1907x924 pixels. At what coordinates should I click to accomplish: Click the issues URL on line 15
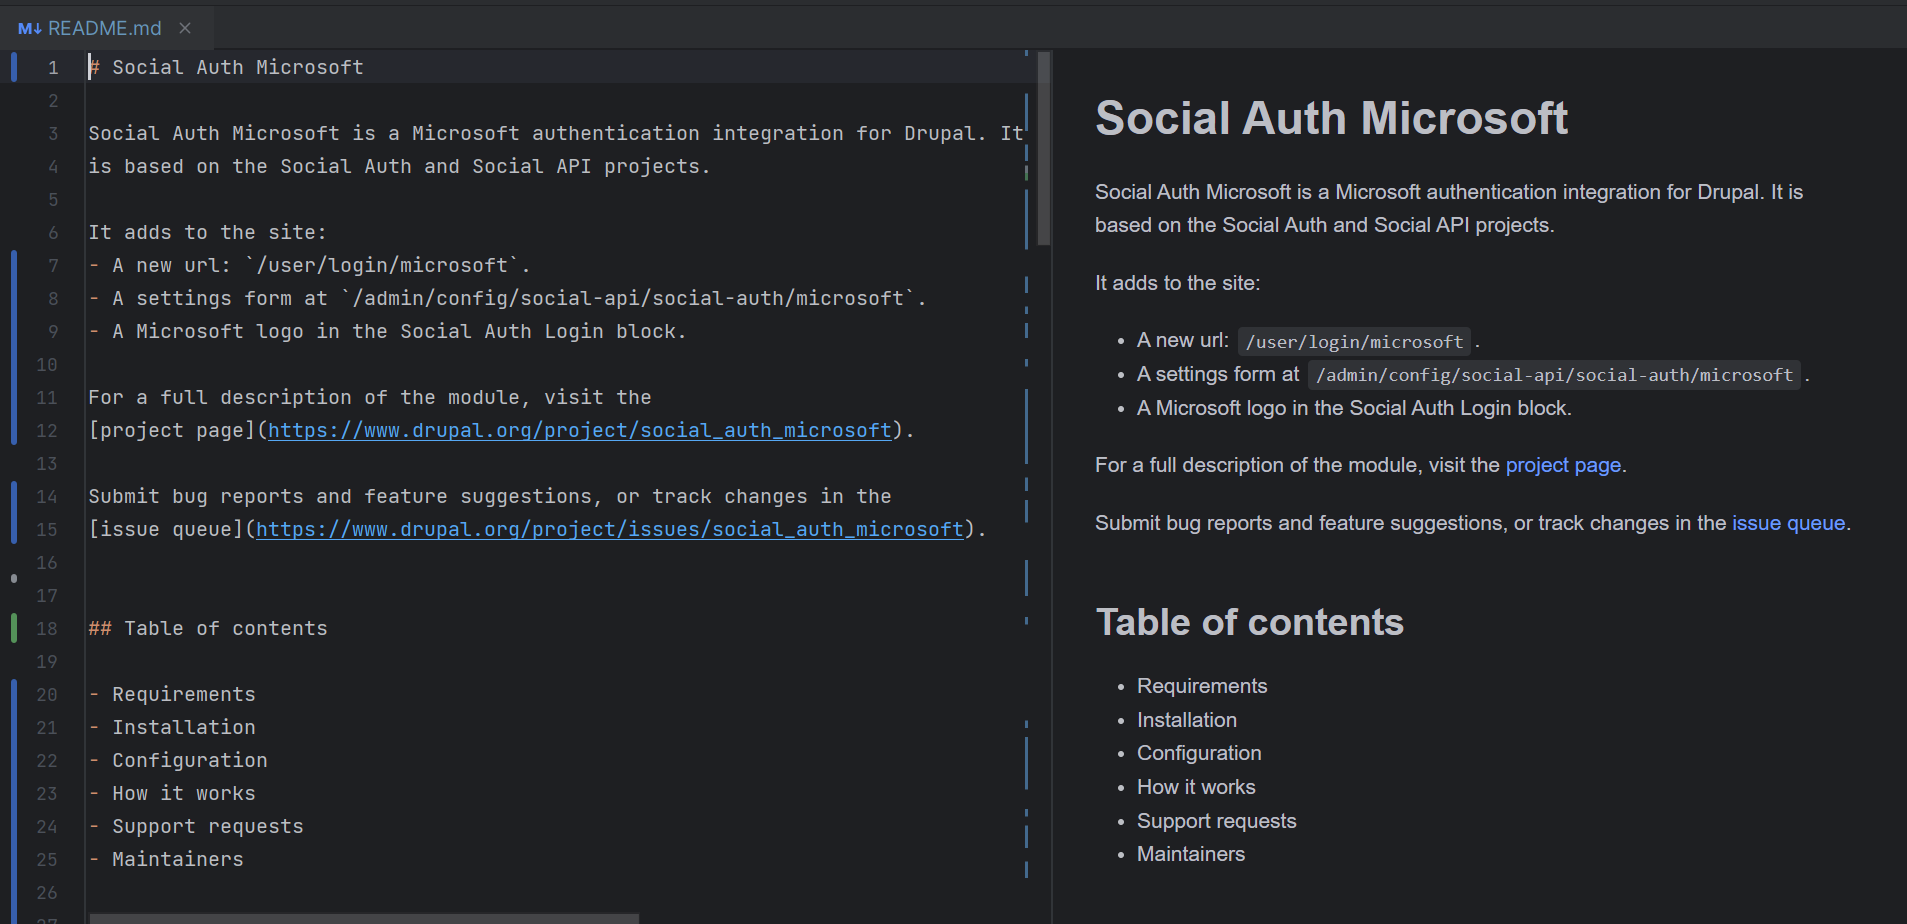(x=609, y=529)
